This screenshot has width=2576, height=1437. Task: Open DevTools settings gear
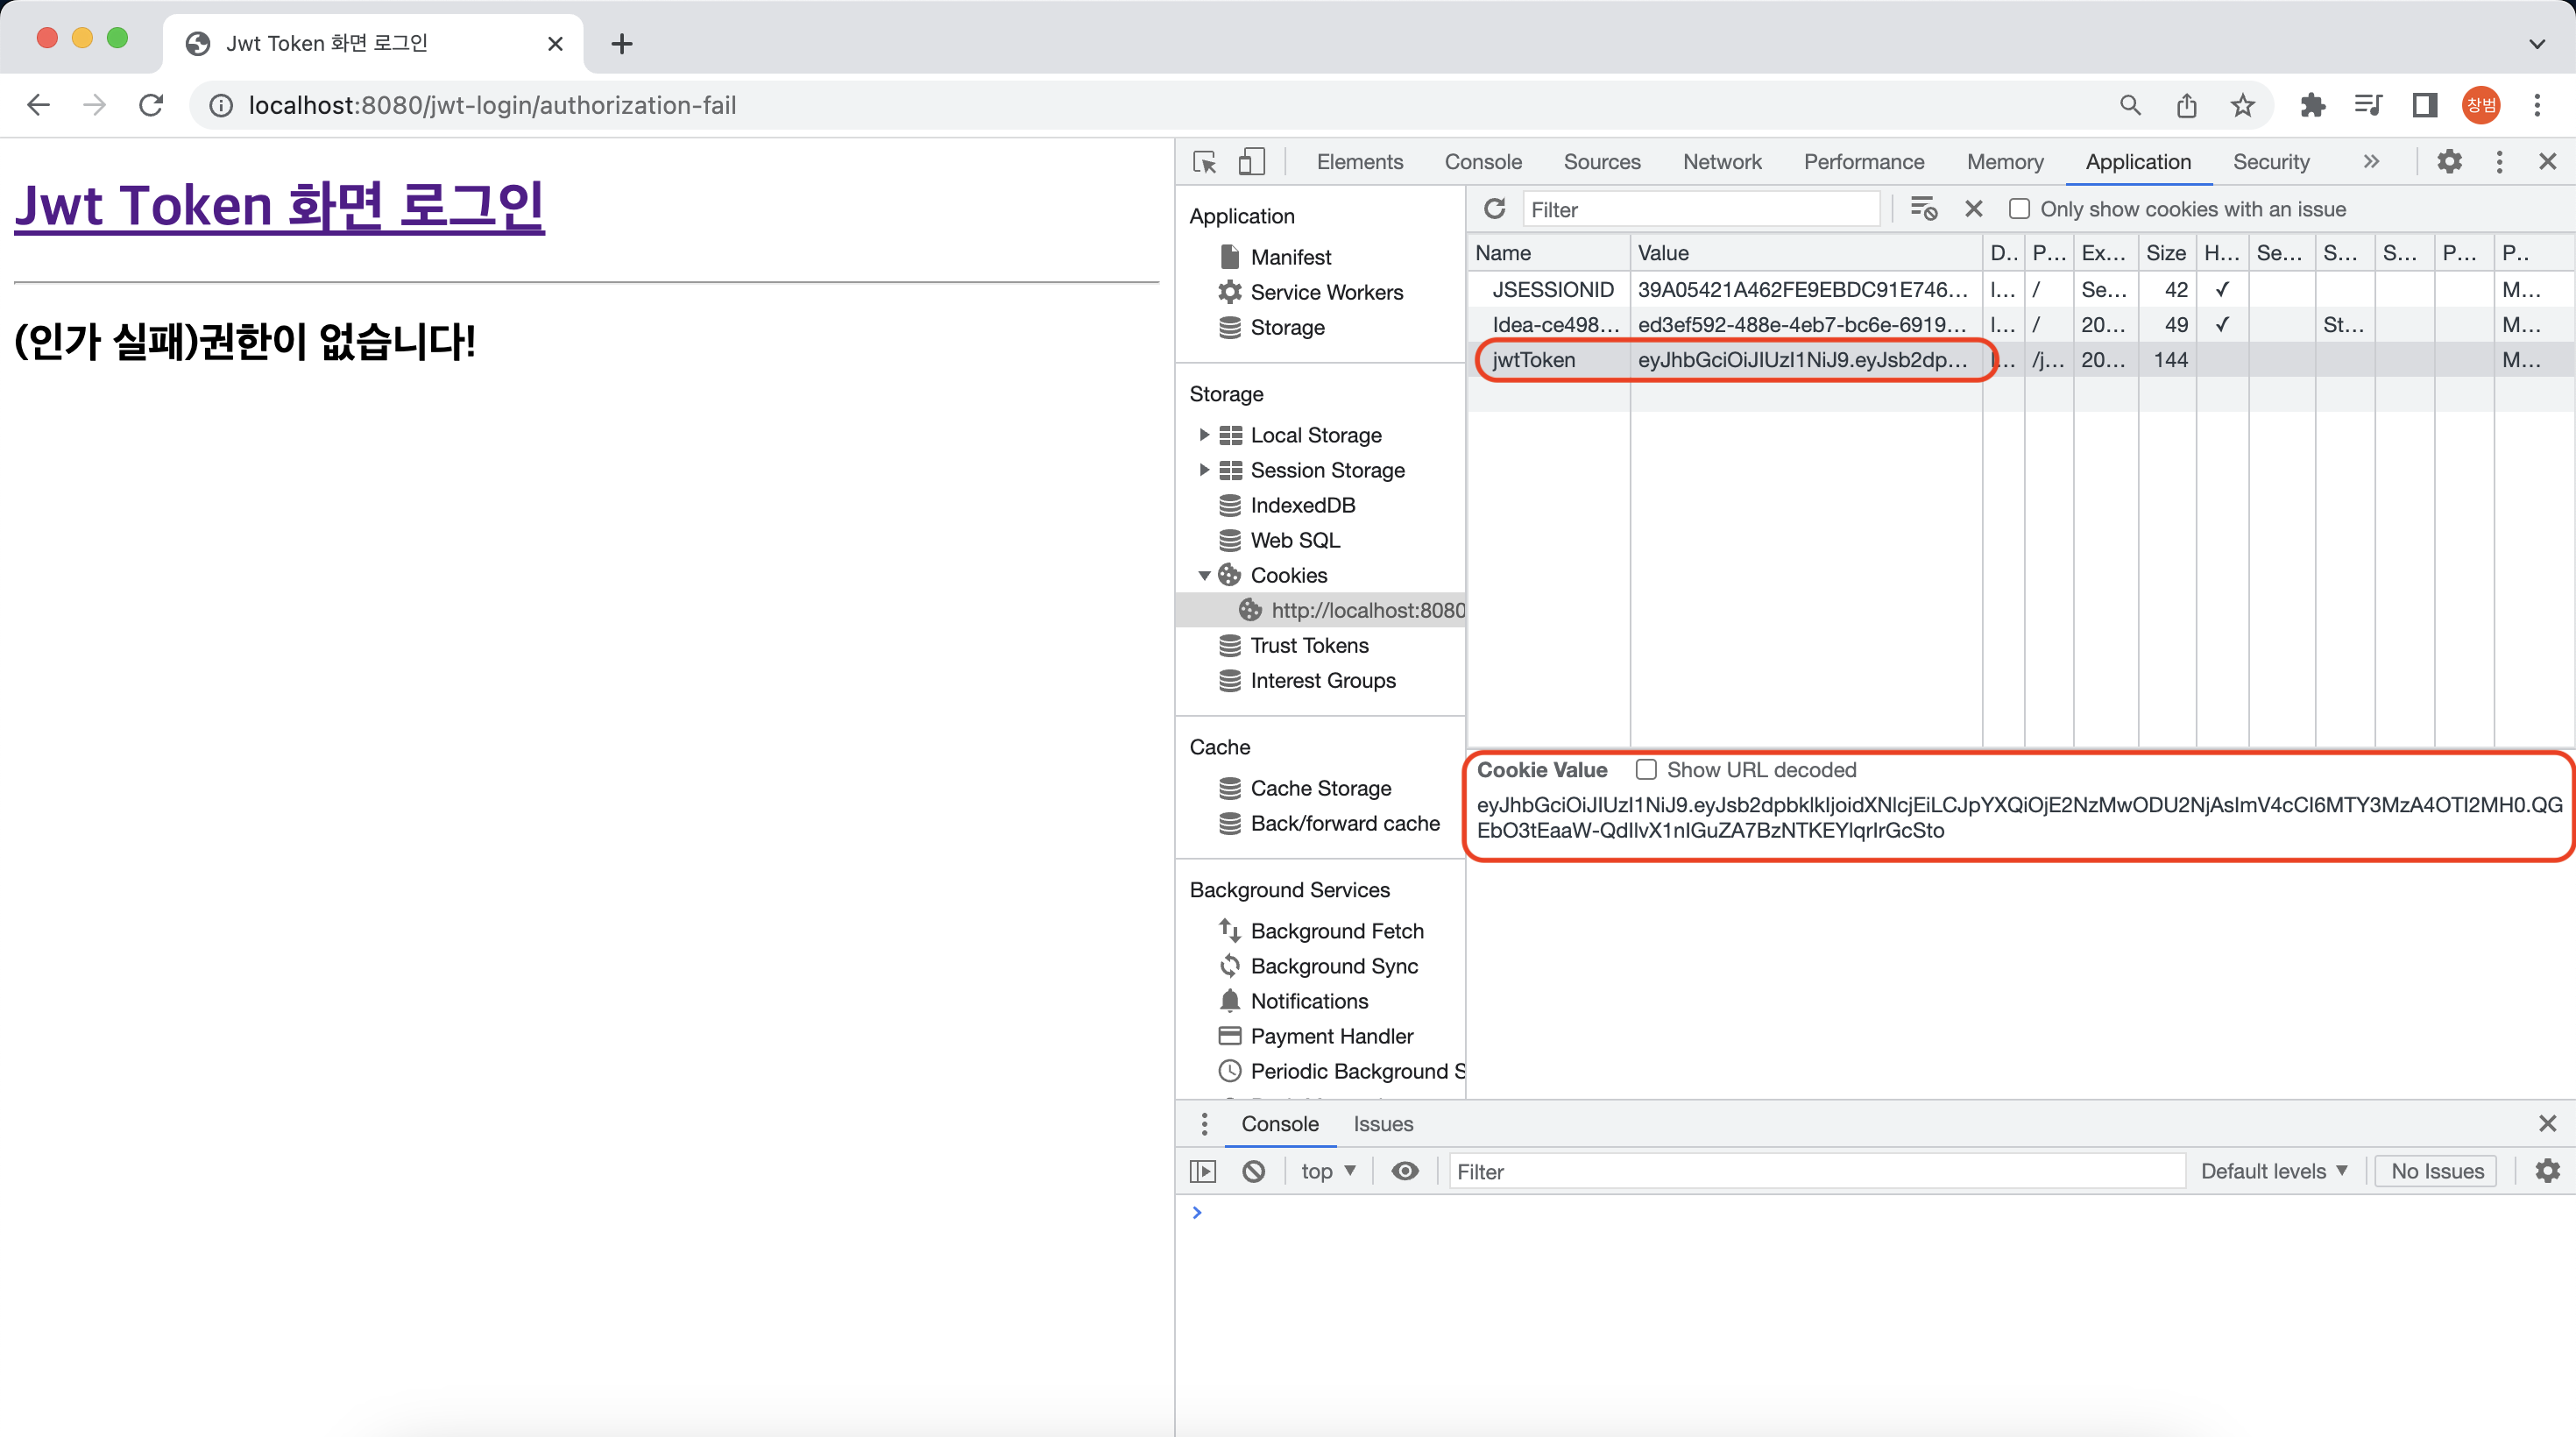(2449, 162)
